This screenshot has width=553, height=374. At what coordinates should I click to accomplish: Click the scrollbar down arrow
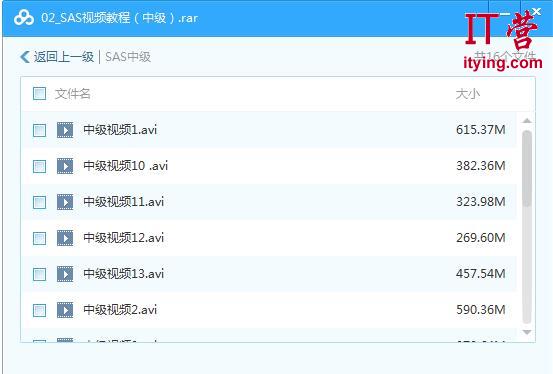pos(527,332)
